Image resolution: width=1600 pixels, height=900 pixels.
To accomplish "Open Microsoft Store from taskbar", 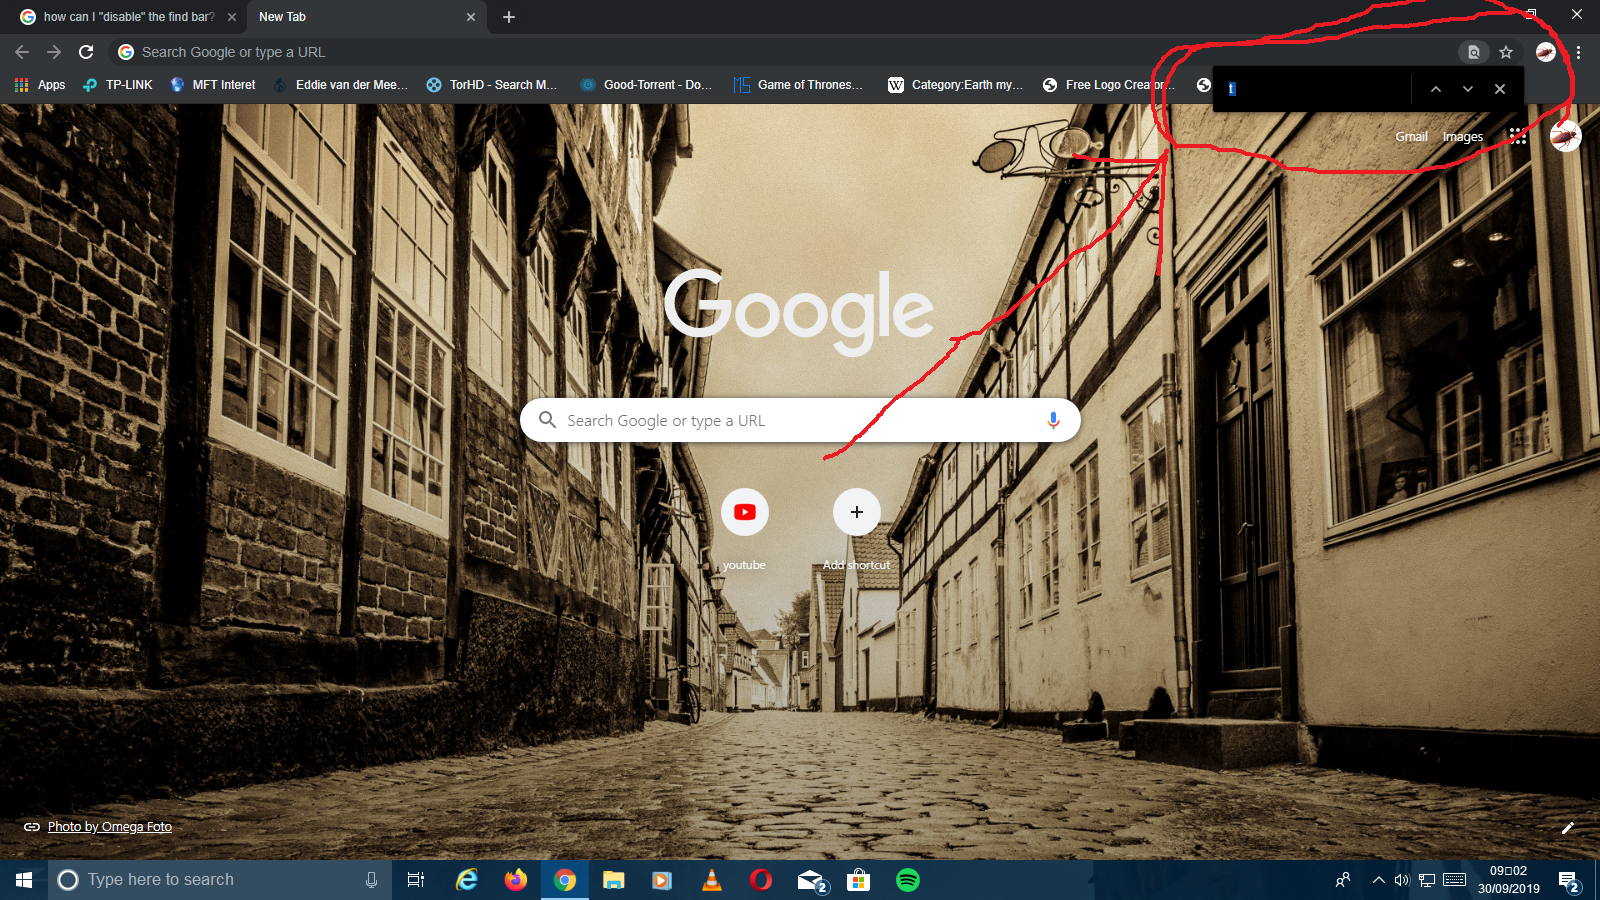I will (858, 880).
